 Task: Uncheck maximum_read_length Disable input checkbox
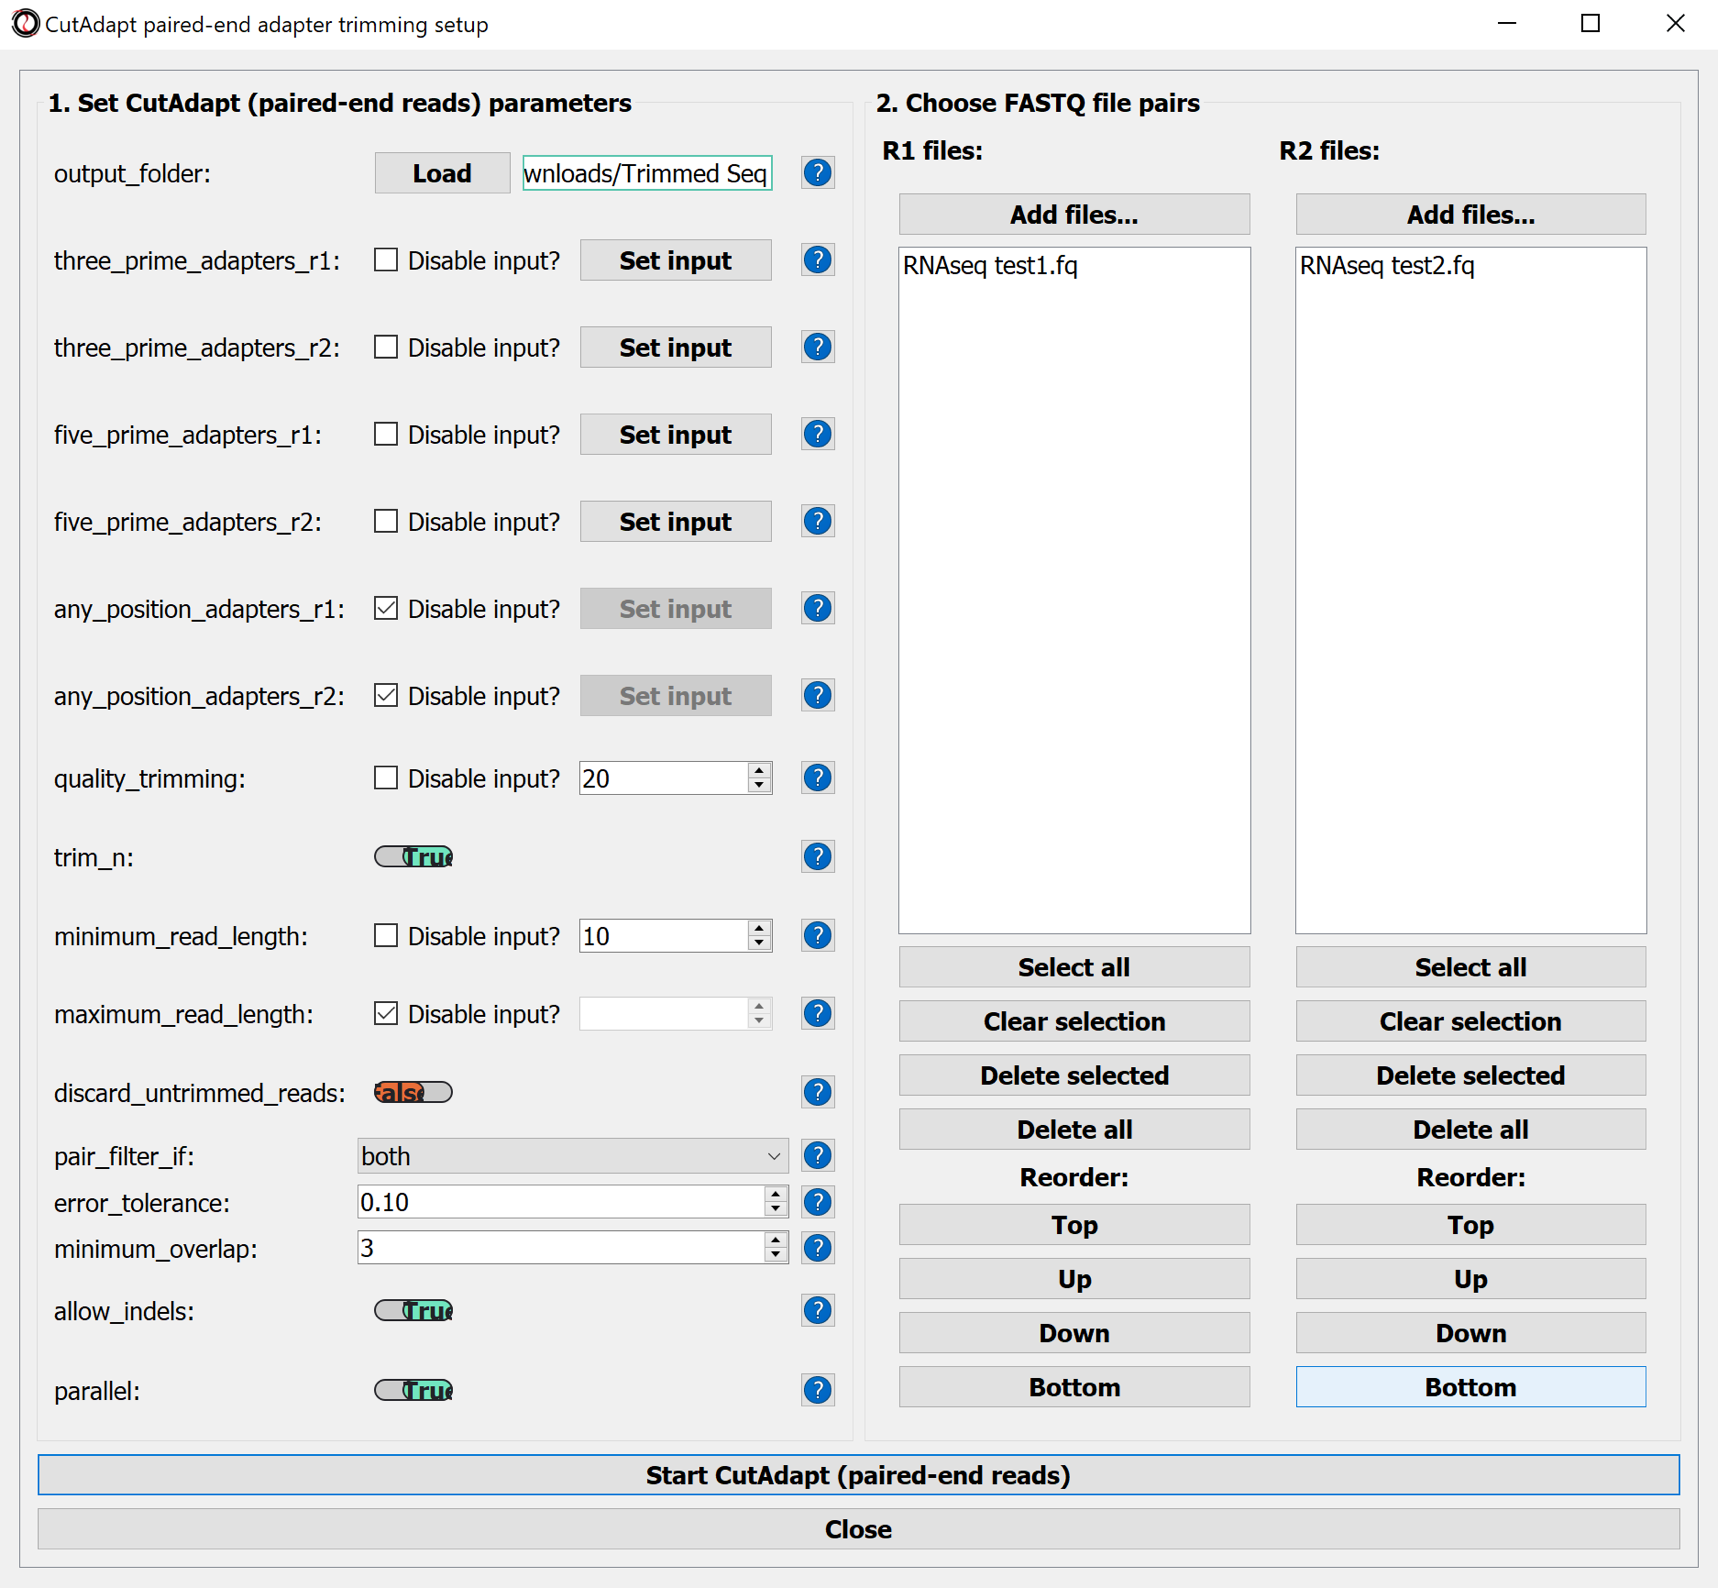(x=386, y=1013)
